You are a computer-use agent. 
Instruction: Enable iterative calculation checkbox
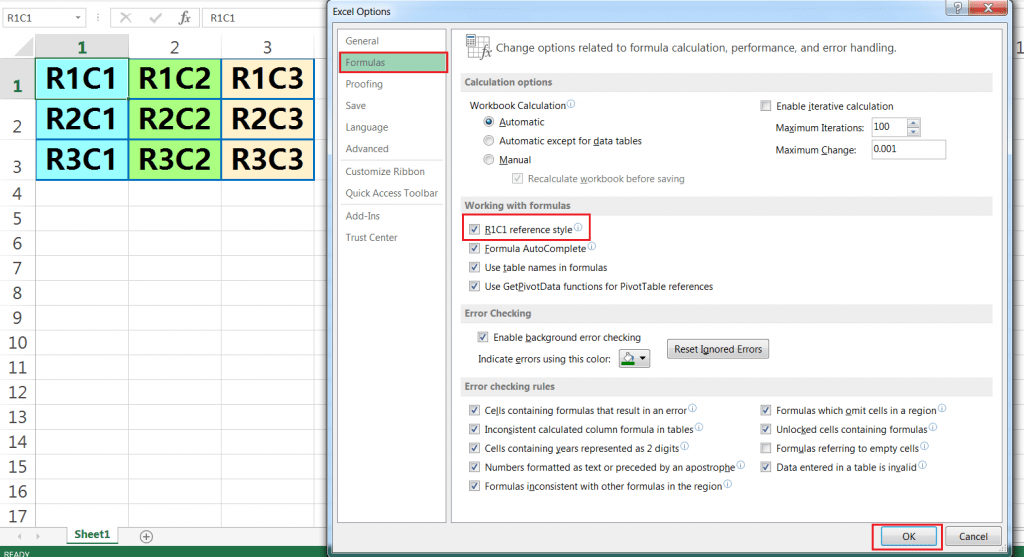coord(765,106)
